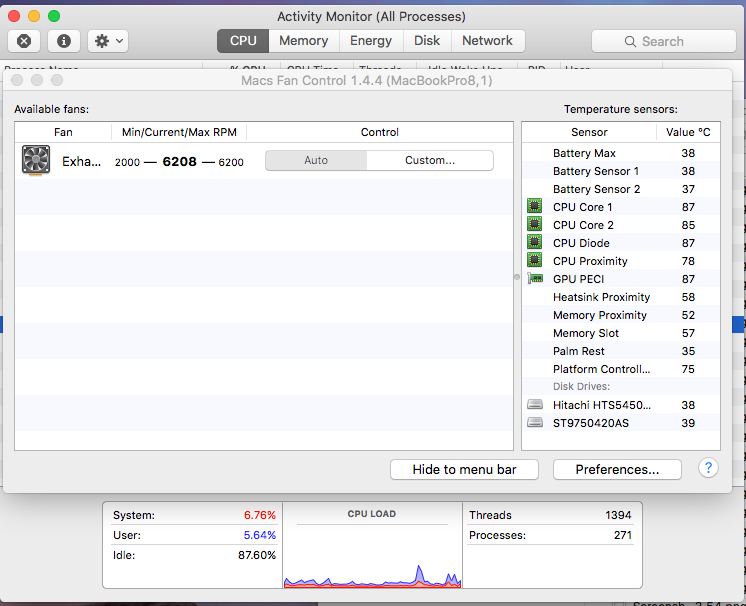Click the Macs Fan Control window title bar
The height and width of the screenshot is (606, 746).
coord(367,80)
